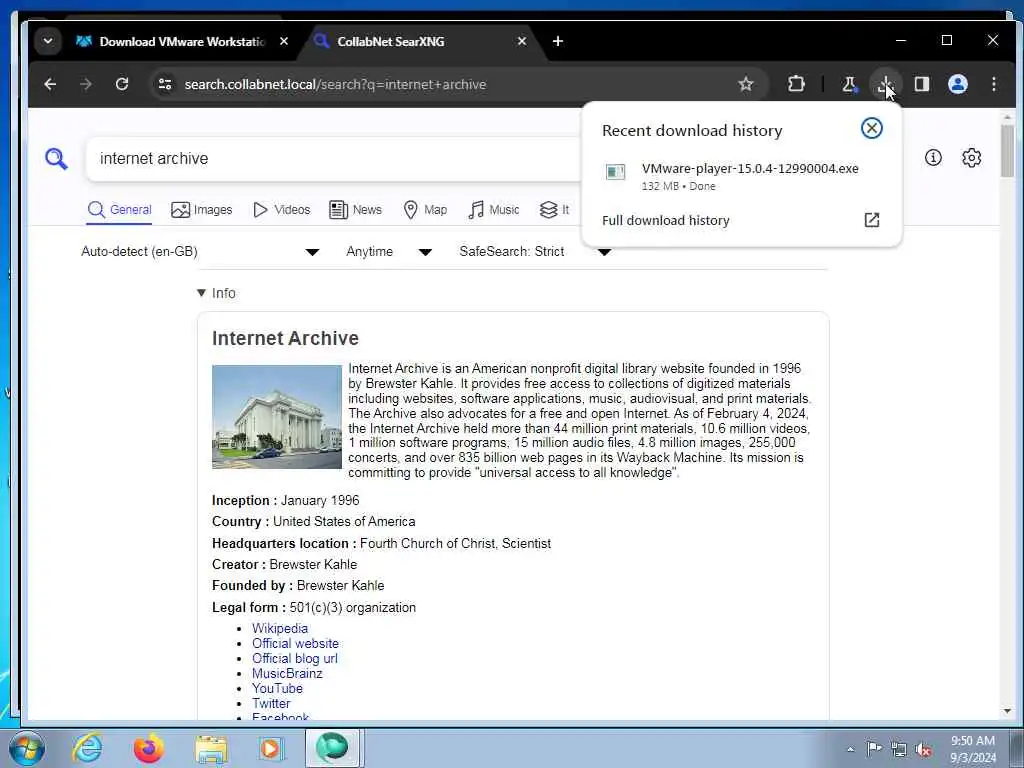This screenshot has width=1024, height=768.
Task: Open network tray icon
Action: (899, 749)
